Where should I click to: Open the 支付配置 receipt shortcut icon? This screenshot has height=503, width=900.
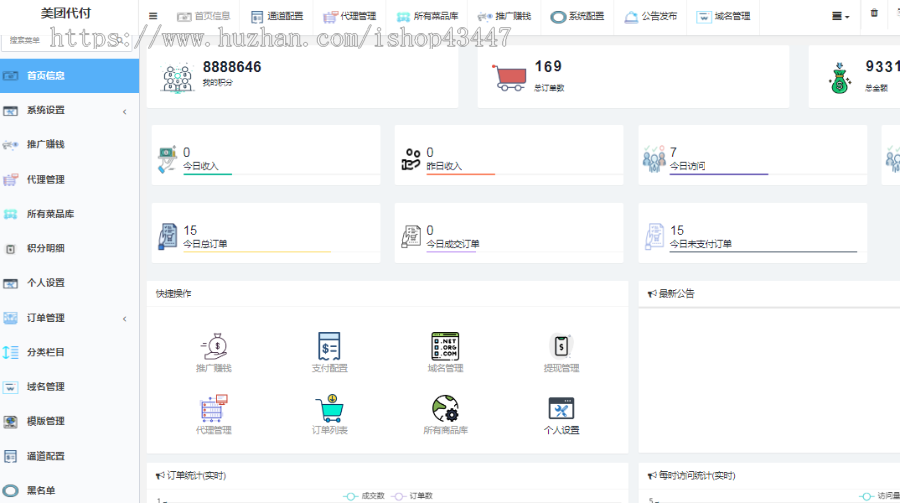point(329,346)
